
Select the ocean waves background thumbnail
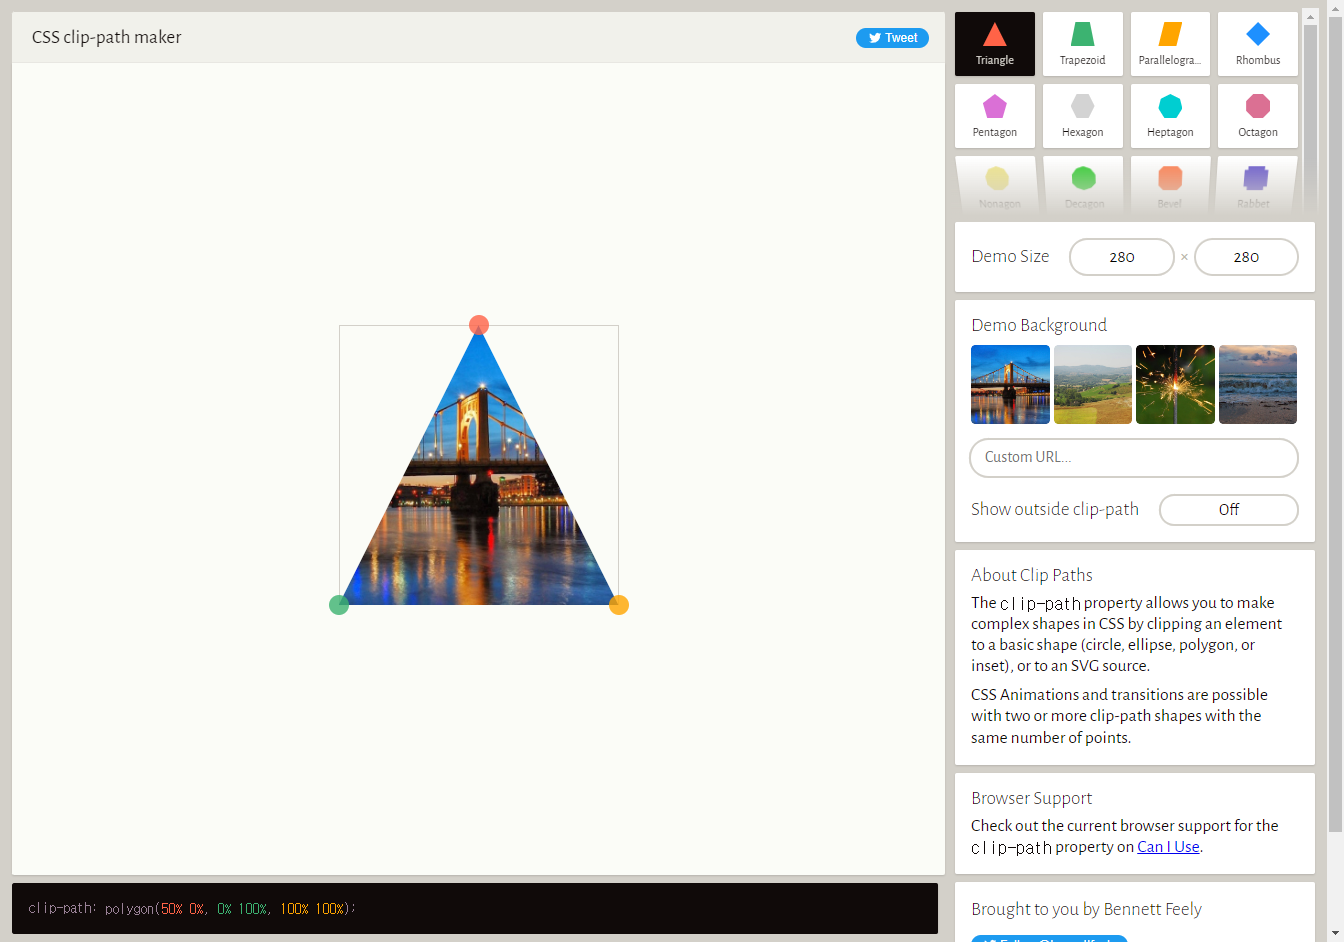pos(1258,385)
